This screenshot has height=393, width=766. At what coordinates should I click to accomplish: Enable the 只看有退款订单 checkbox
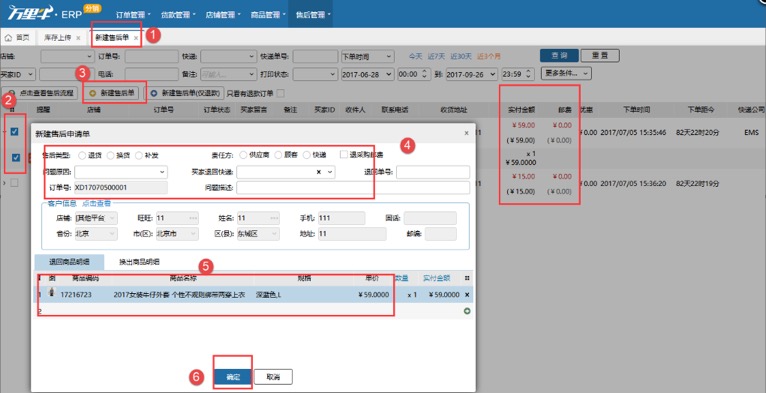[x=280, y=93]
